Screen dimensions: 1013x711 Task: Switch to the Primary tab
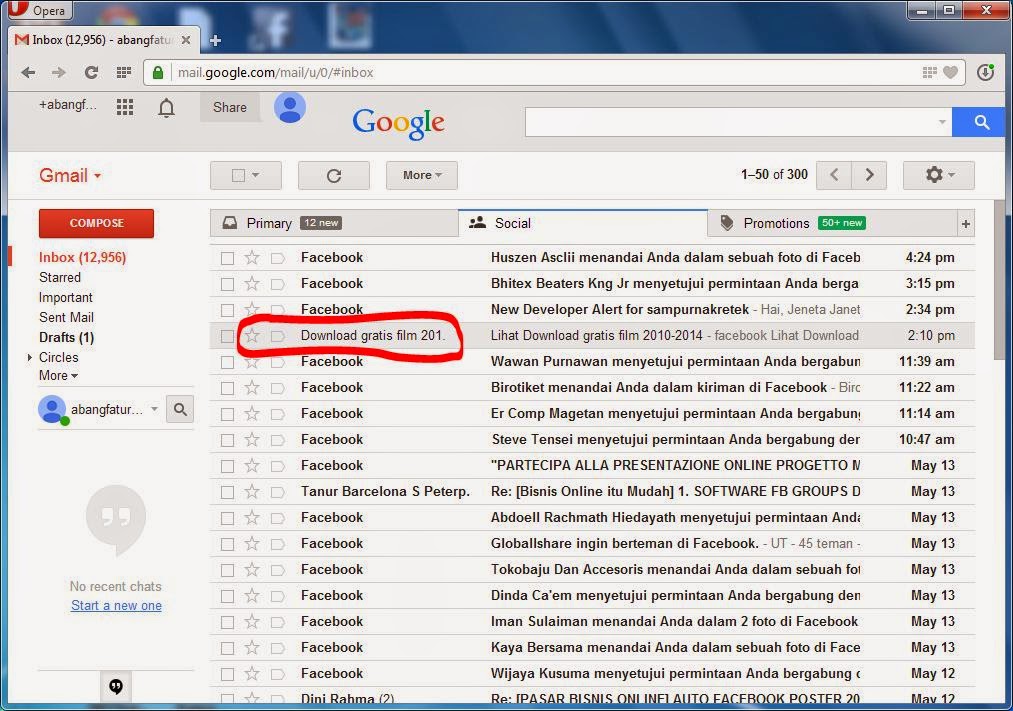click(x=334, y=223)
